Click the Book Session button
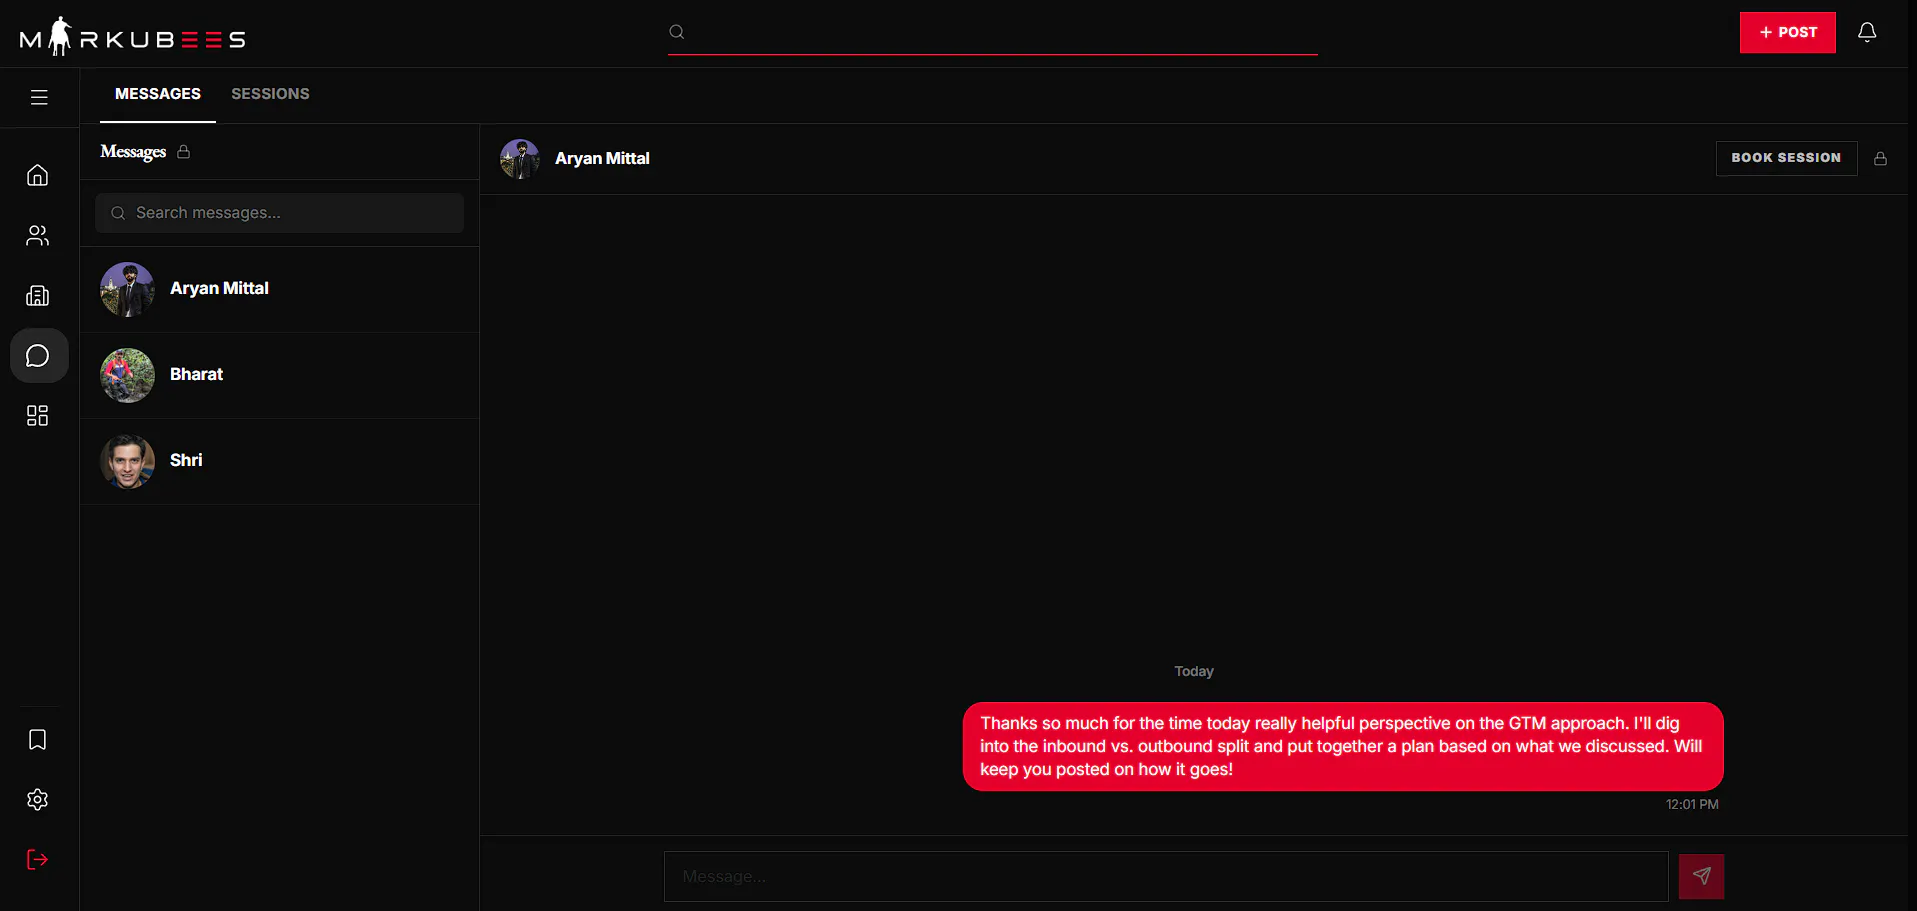The width and height of the screenshot is (1917, 911). [x=1786, y=158]
